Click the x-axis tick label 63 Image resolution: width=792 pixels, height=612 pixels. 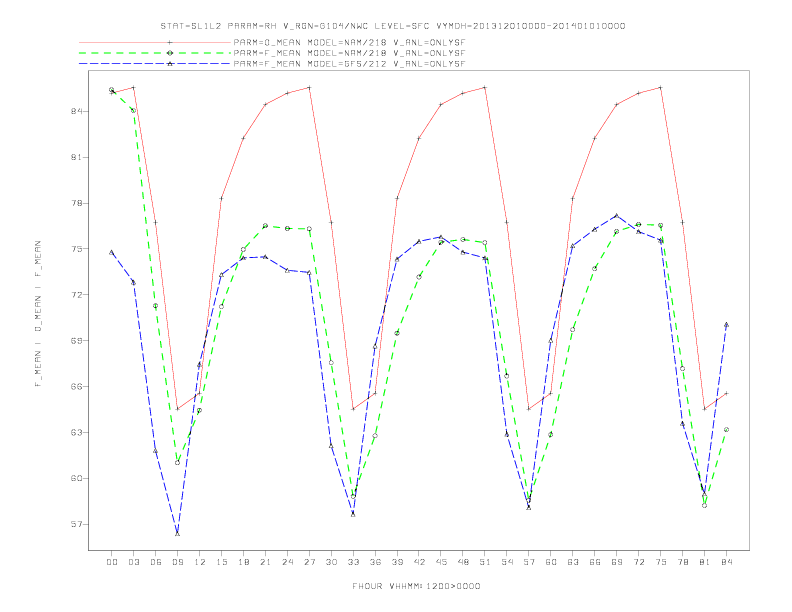(573, 562)
